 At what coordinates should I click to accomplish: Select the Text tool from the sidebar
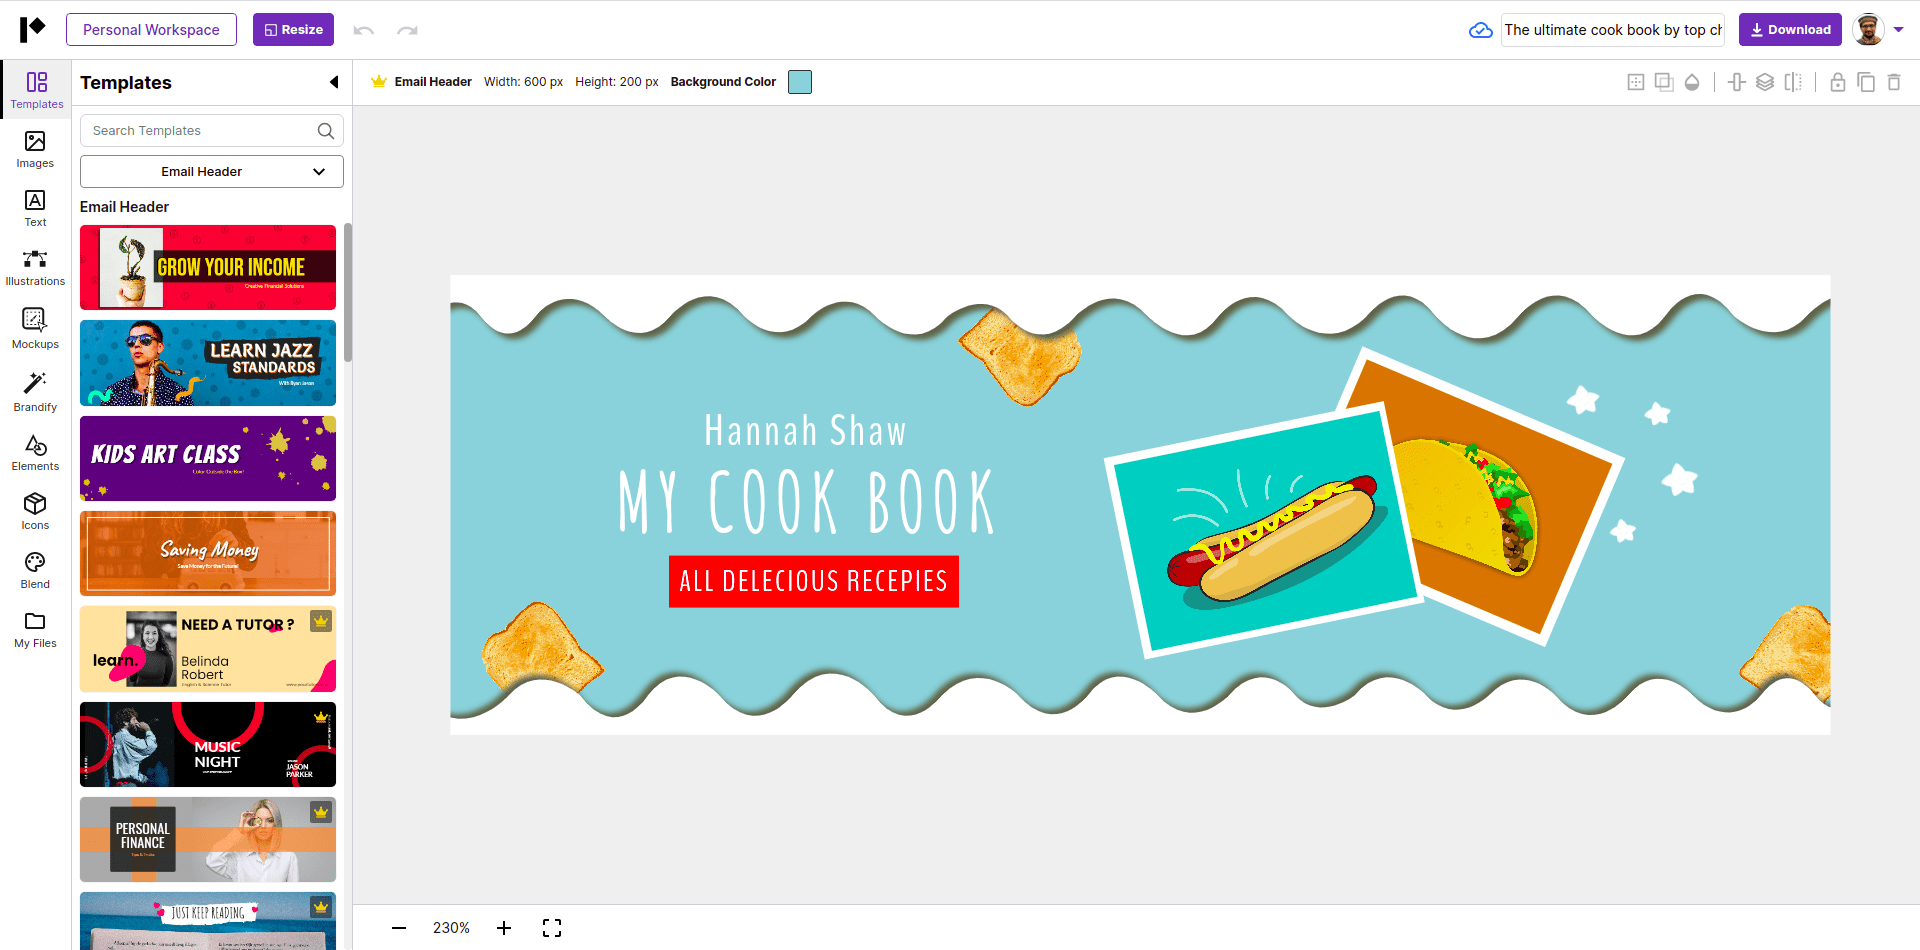[35, 207]
